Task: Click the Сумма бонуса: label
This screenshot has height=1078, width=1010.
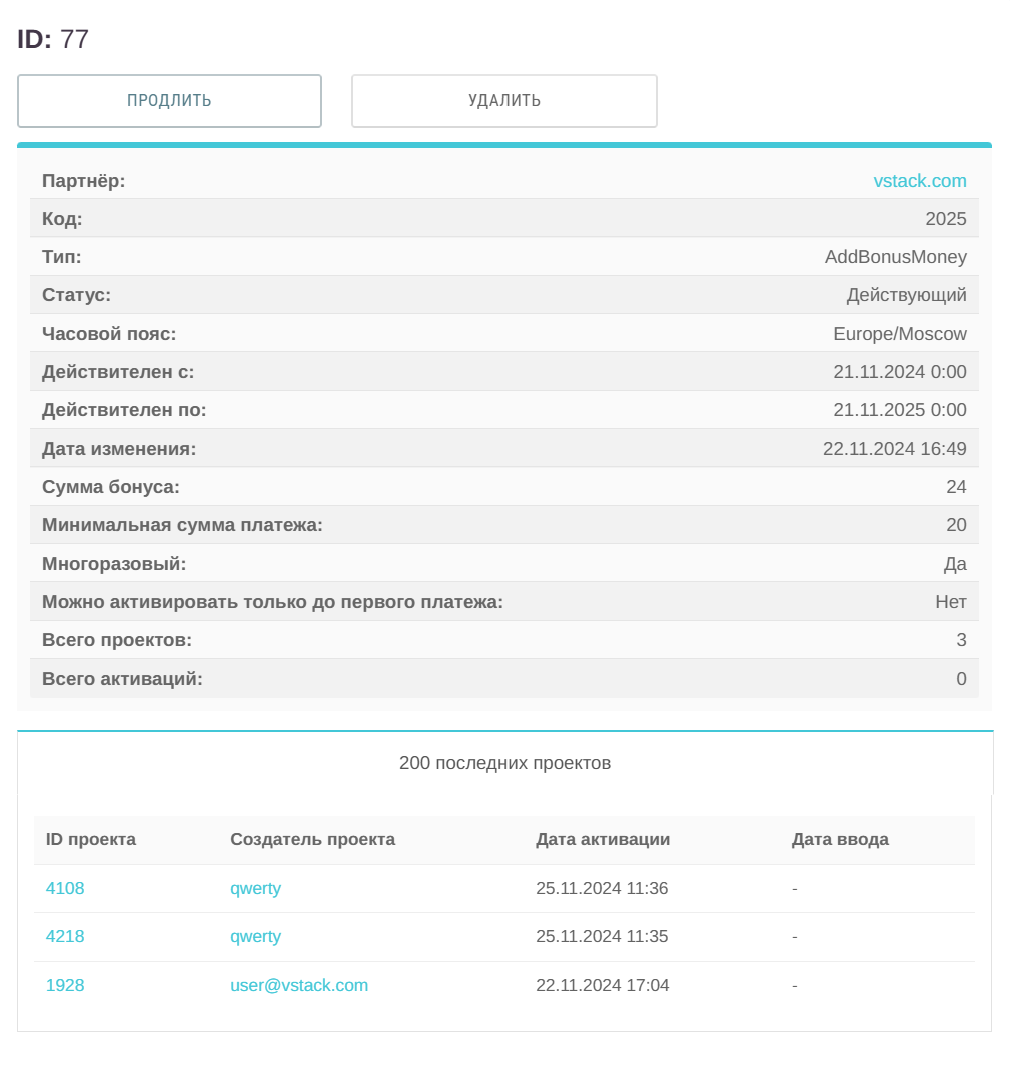Action: (x=111, y=487)
